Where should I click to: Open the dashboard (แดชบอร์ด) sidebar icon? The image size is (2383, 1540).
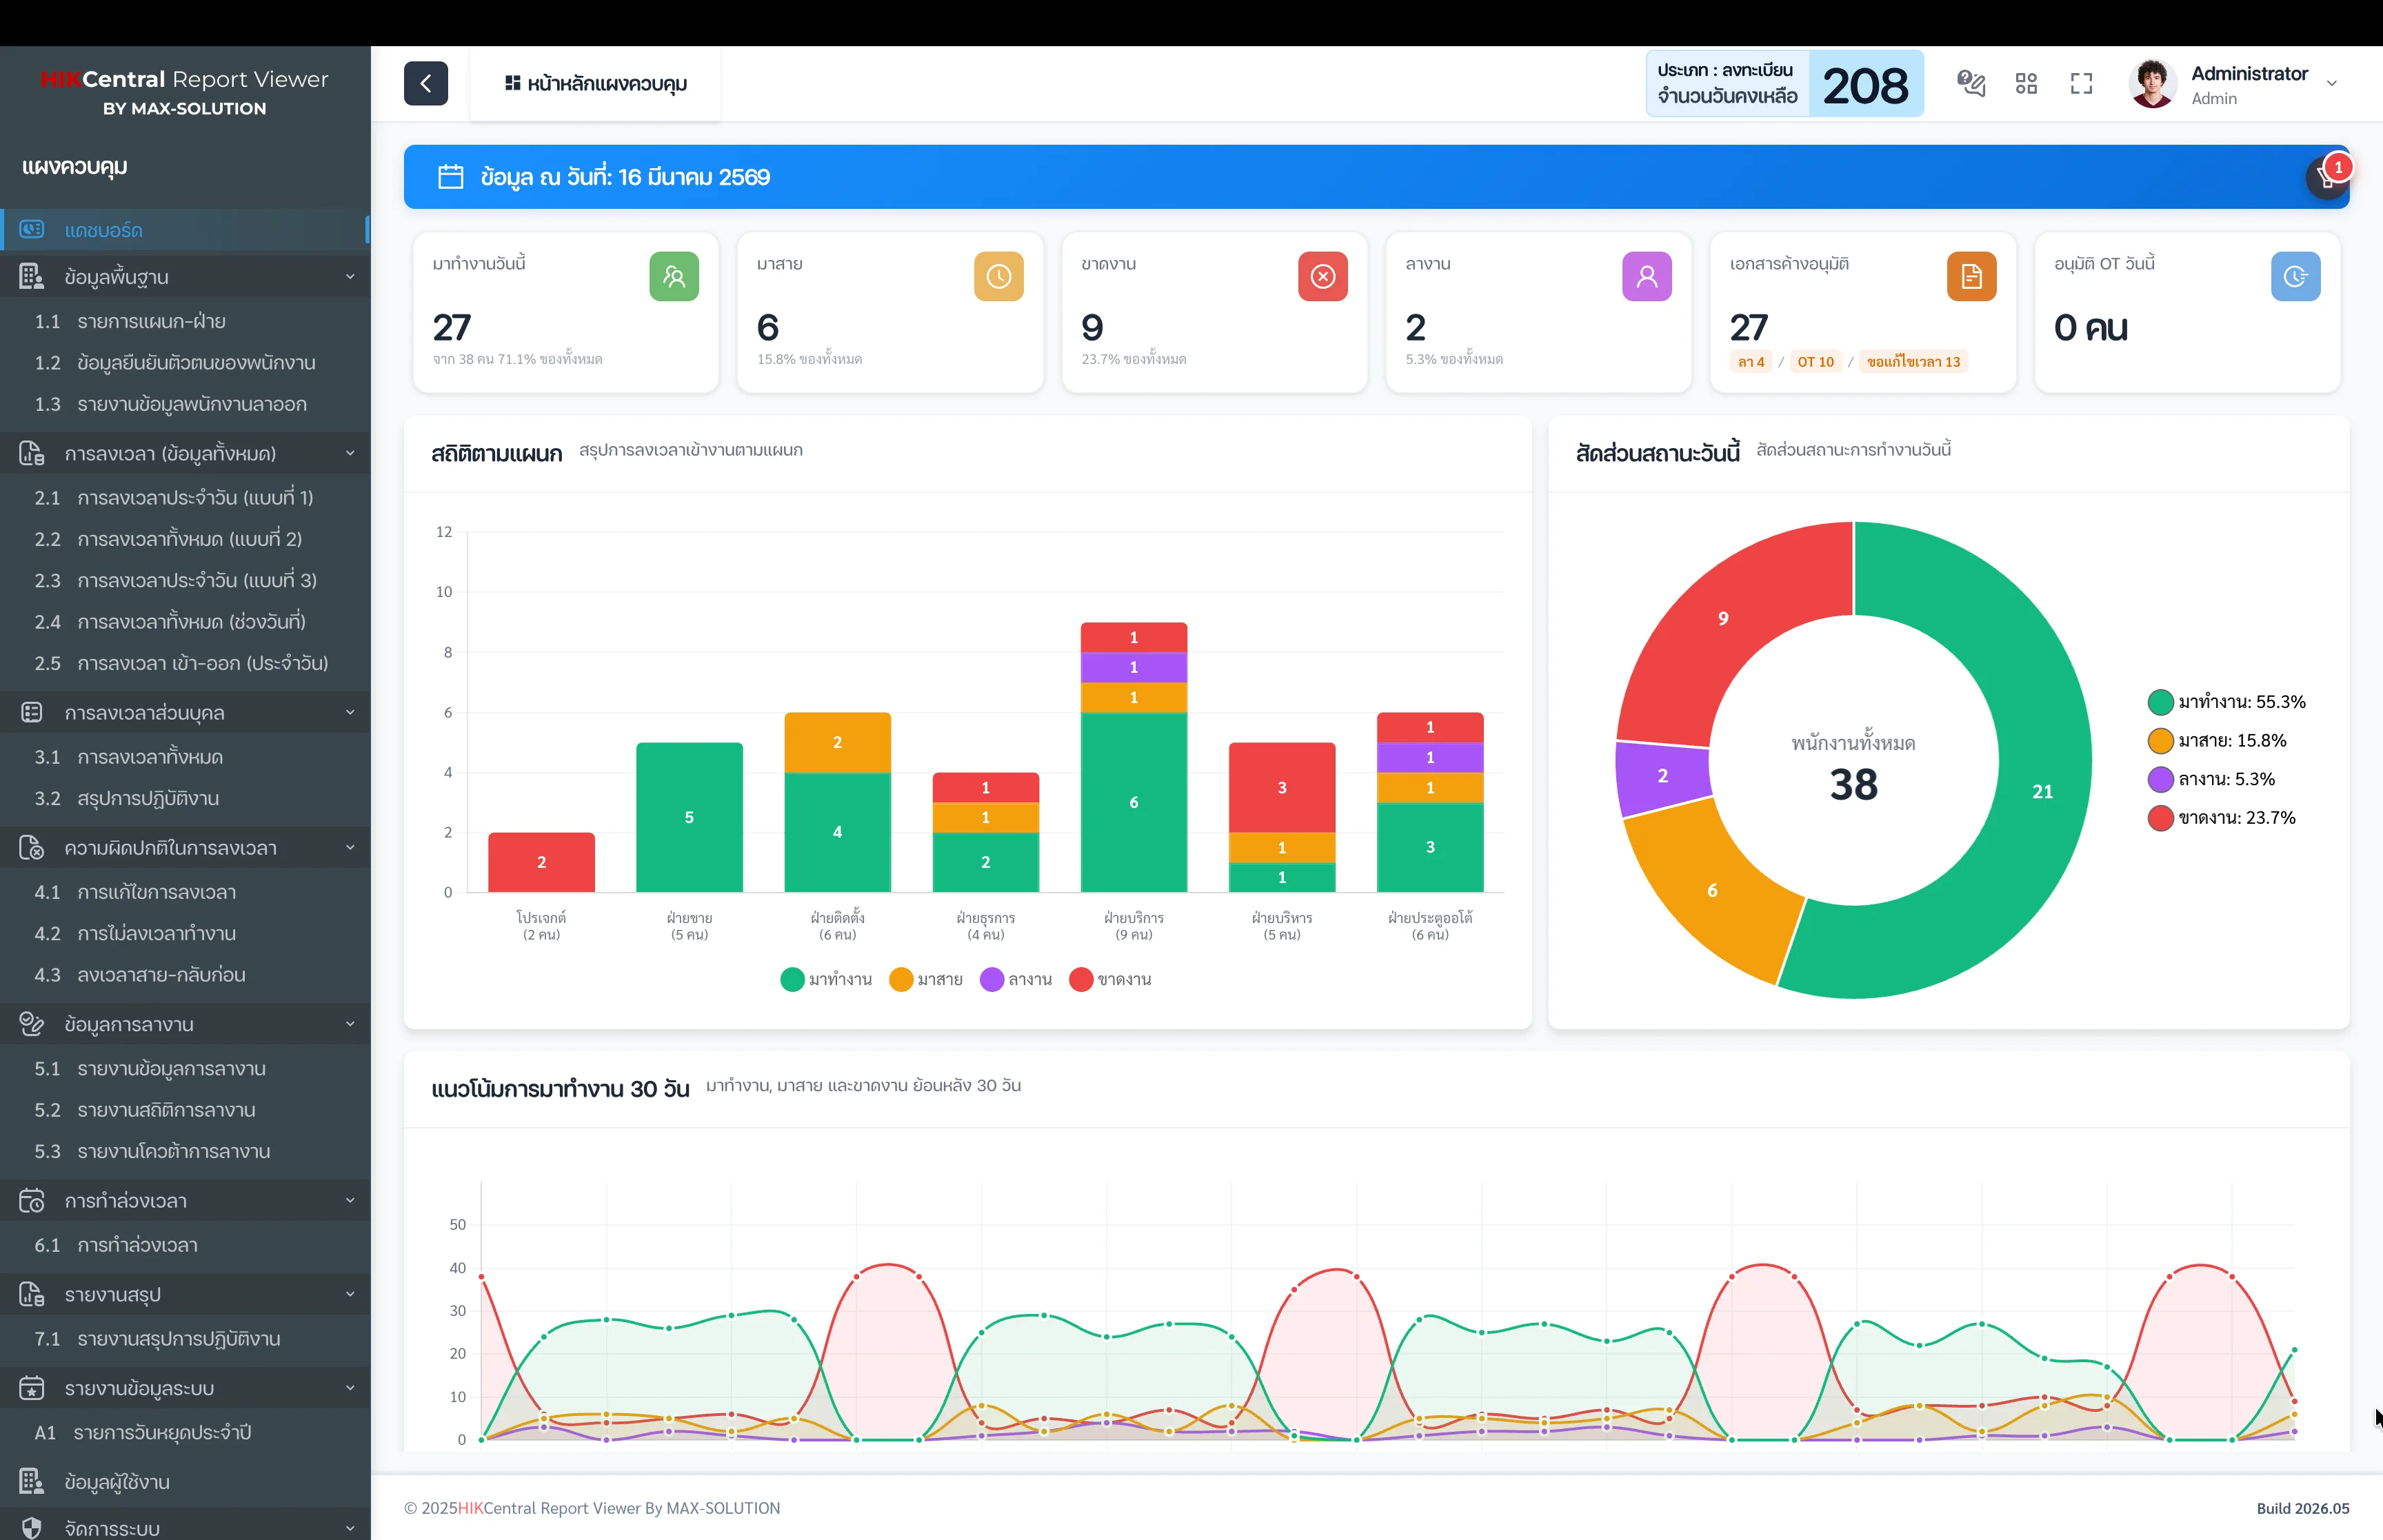33,229
